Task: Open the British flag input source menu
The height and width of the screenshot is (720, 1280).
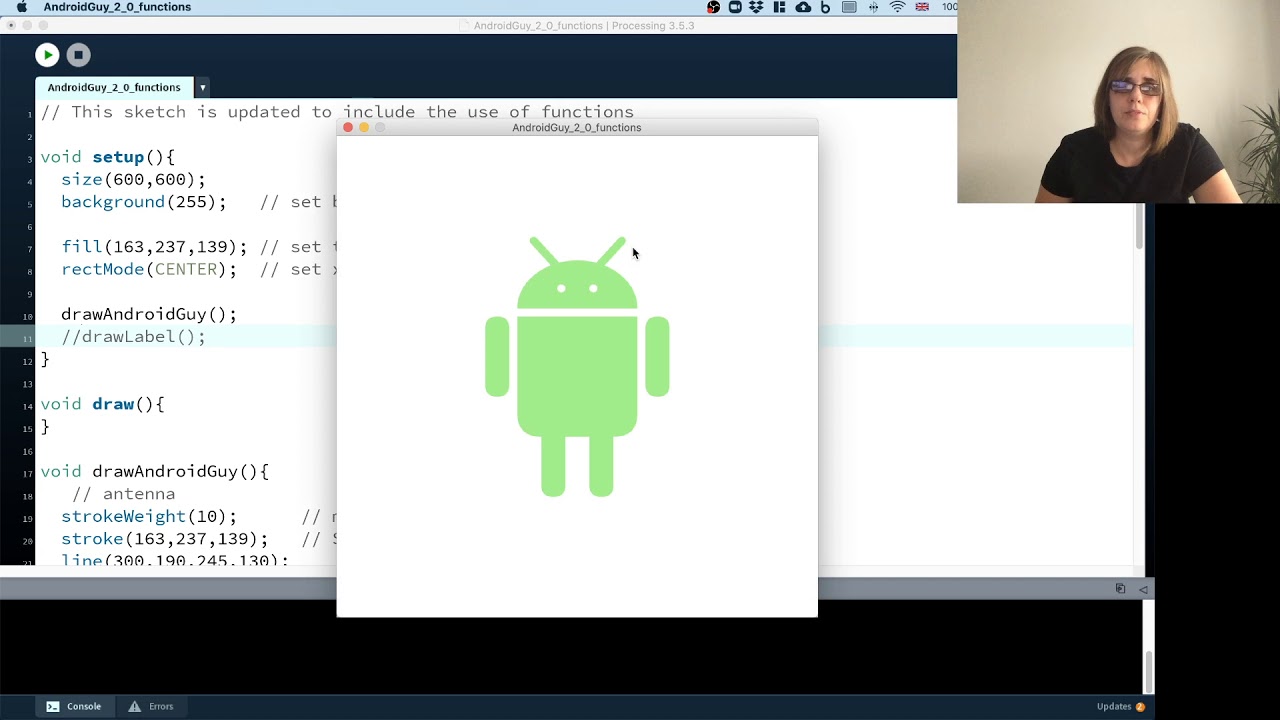Action: [x=922, y=7]
